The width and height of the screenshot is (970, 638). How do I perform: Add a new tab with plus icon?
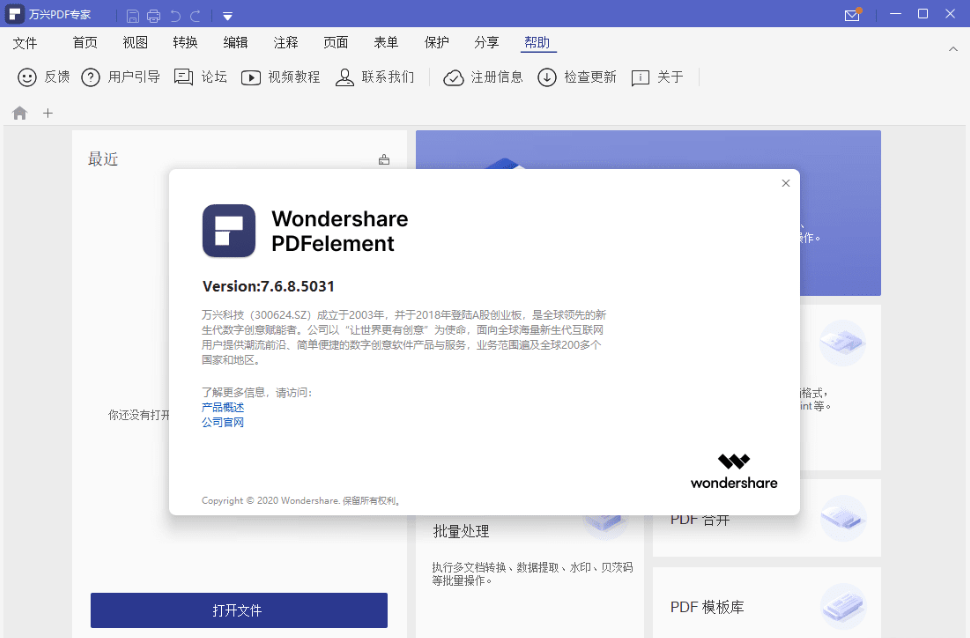48,113
